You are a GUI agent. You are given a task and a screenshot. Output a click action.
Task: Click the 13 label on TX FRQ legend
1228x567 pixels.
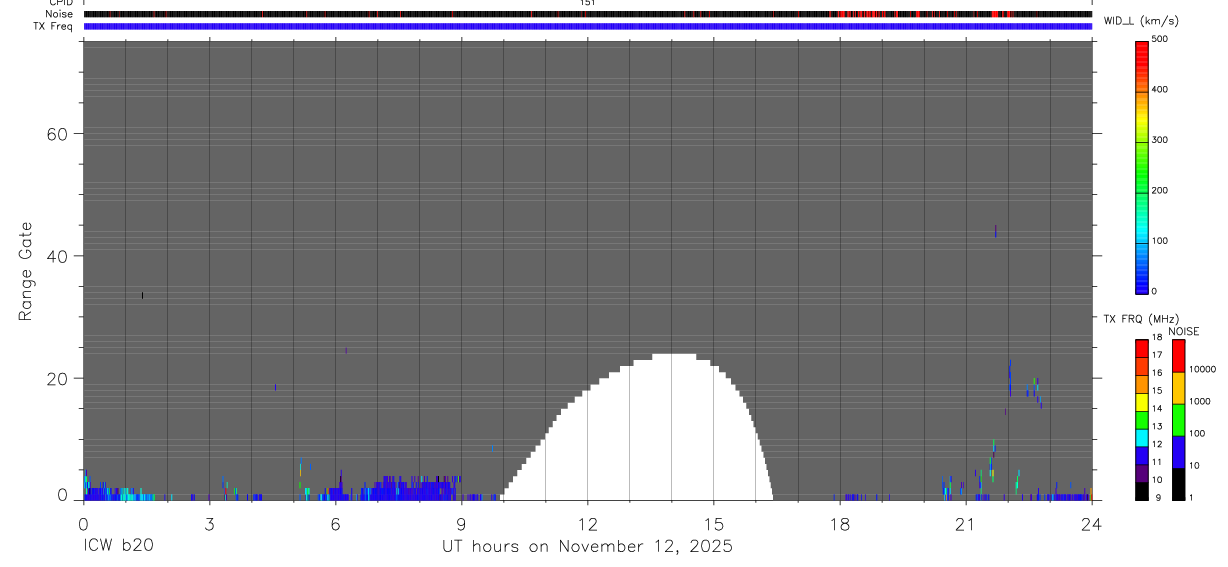point(1157,427)
